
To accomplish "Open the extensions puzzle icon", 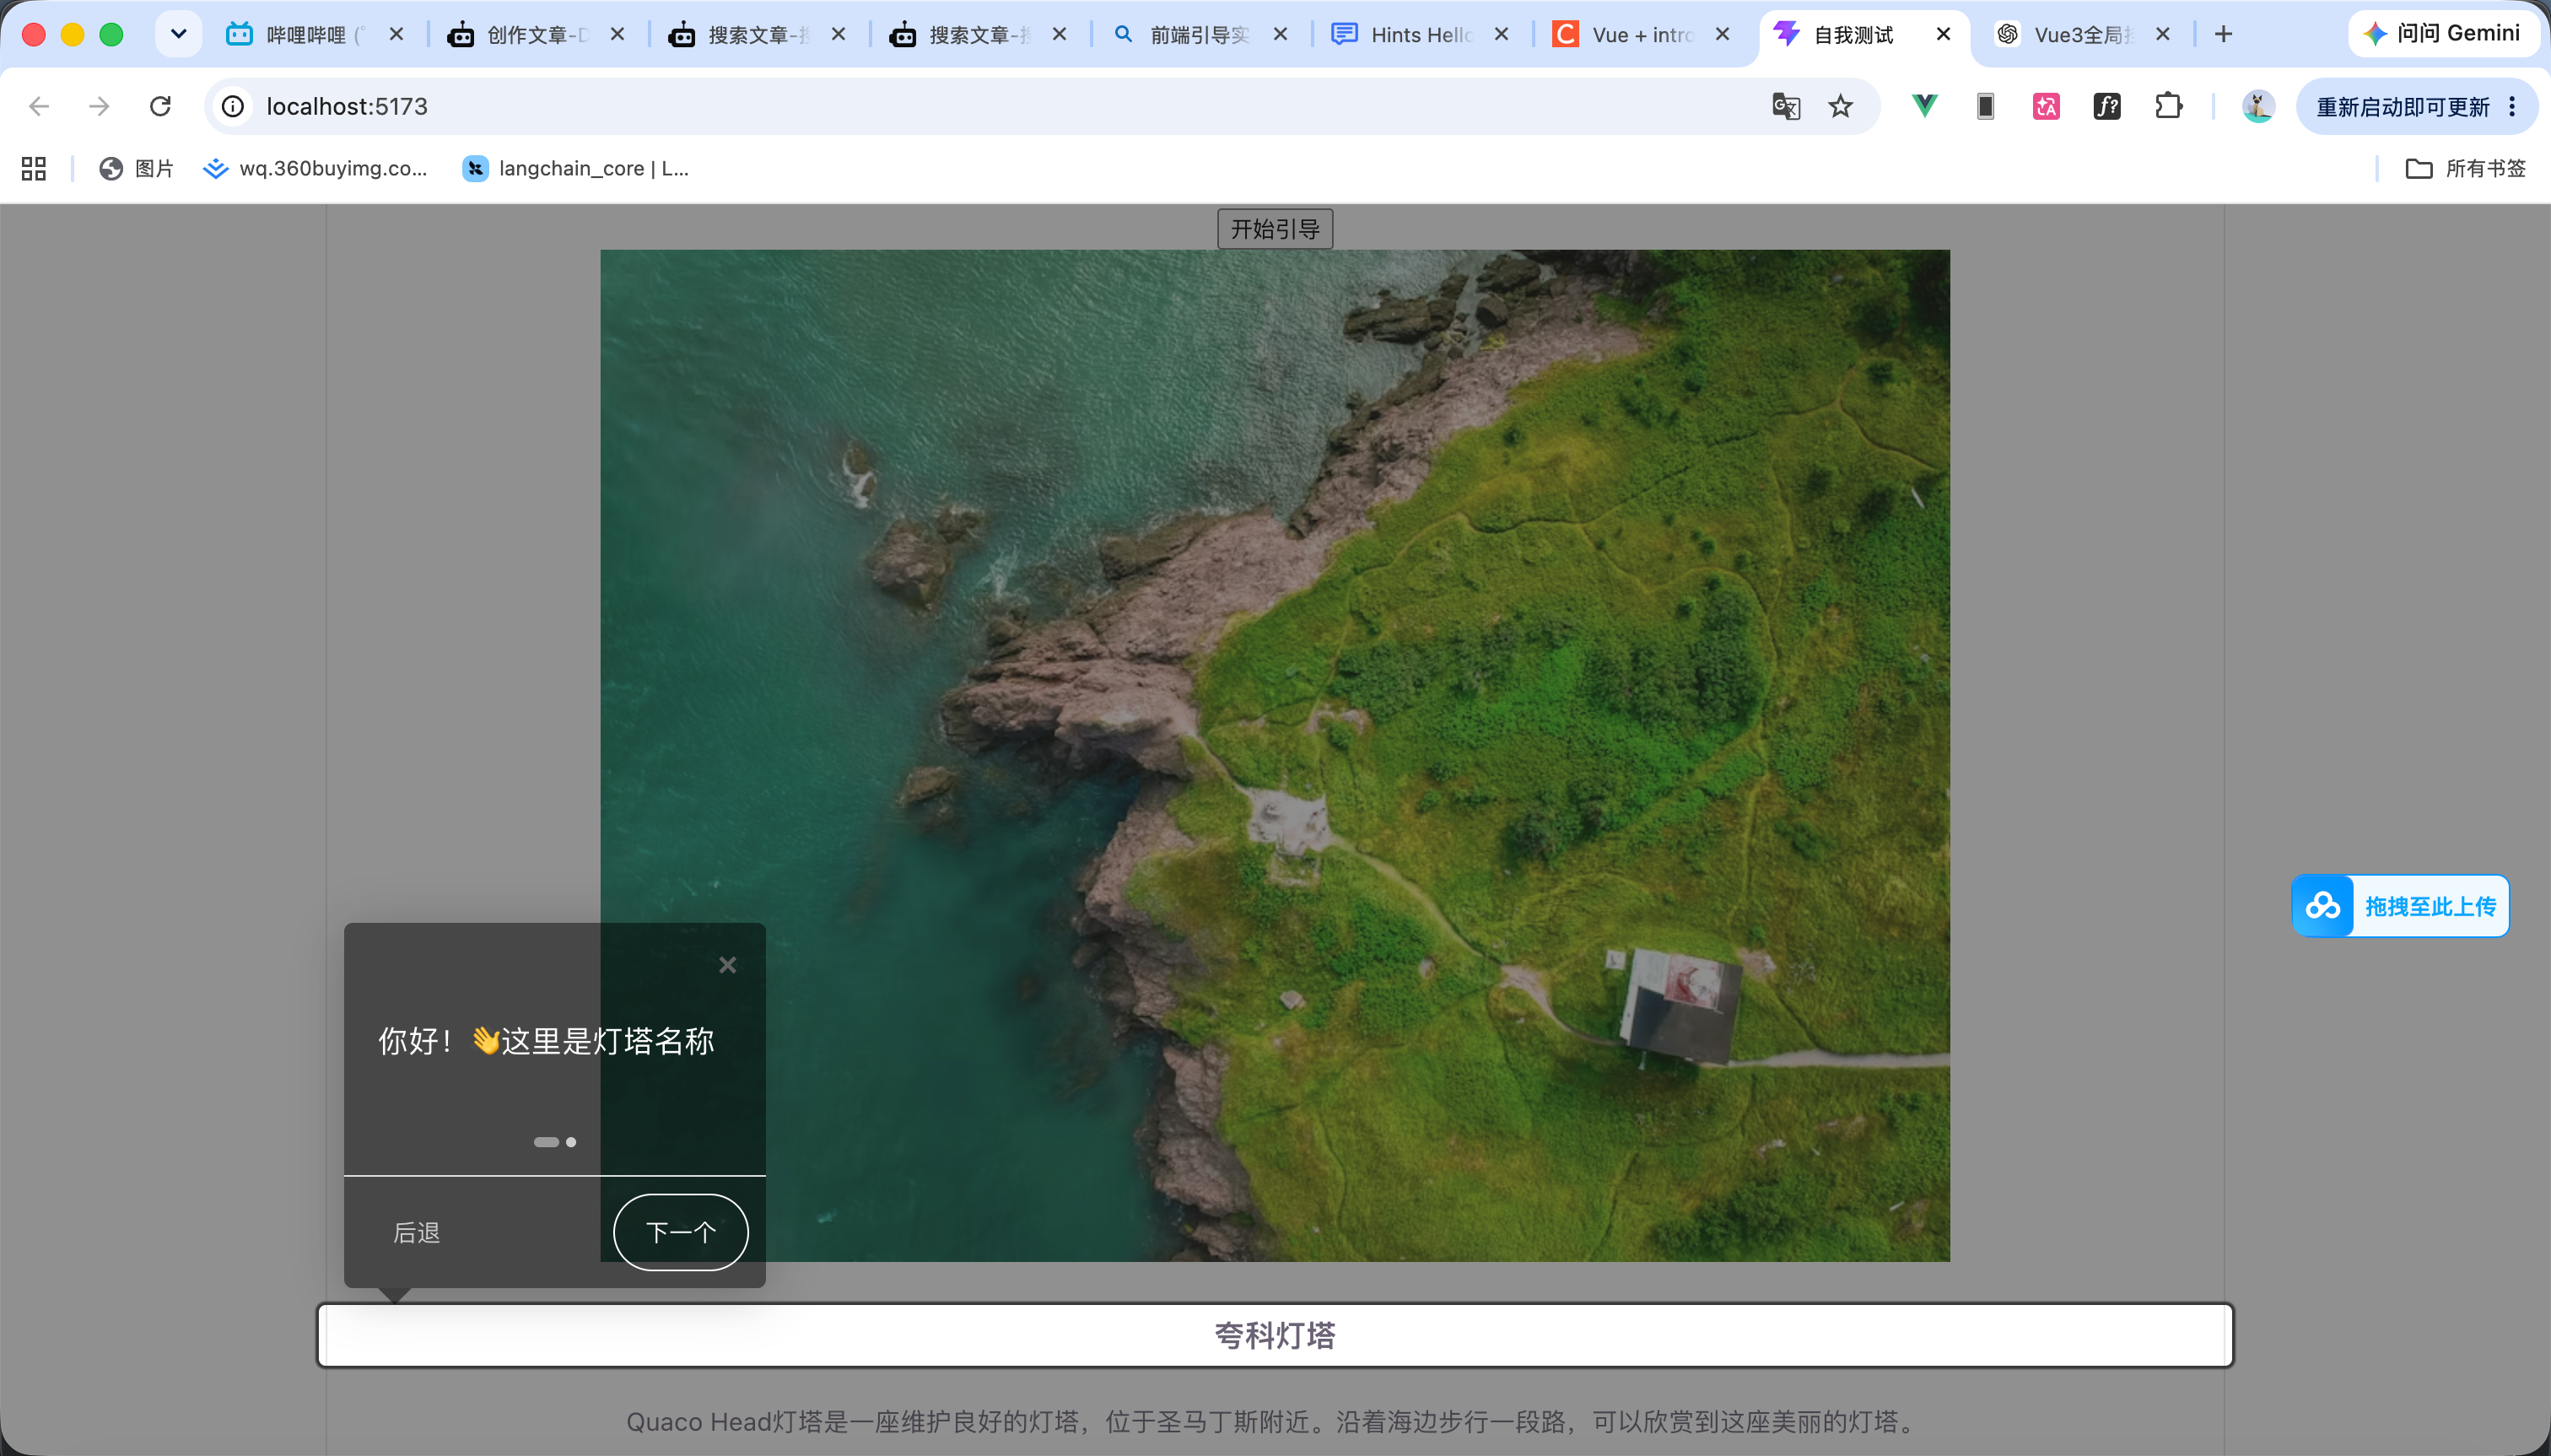I will (2168, 106).
